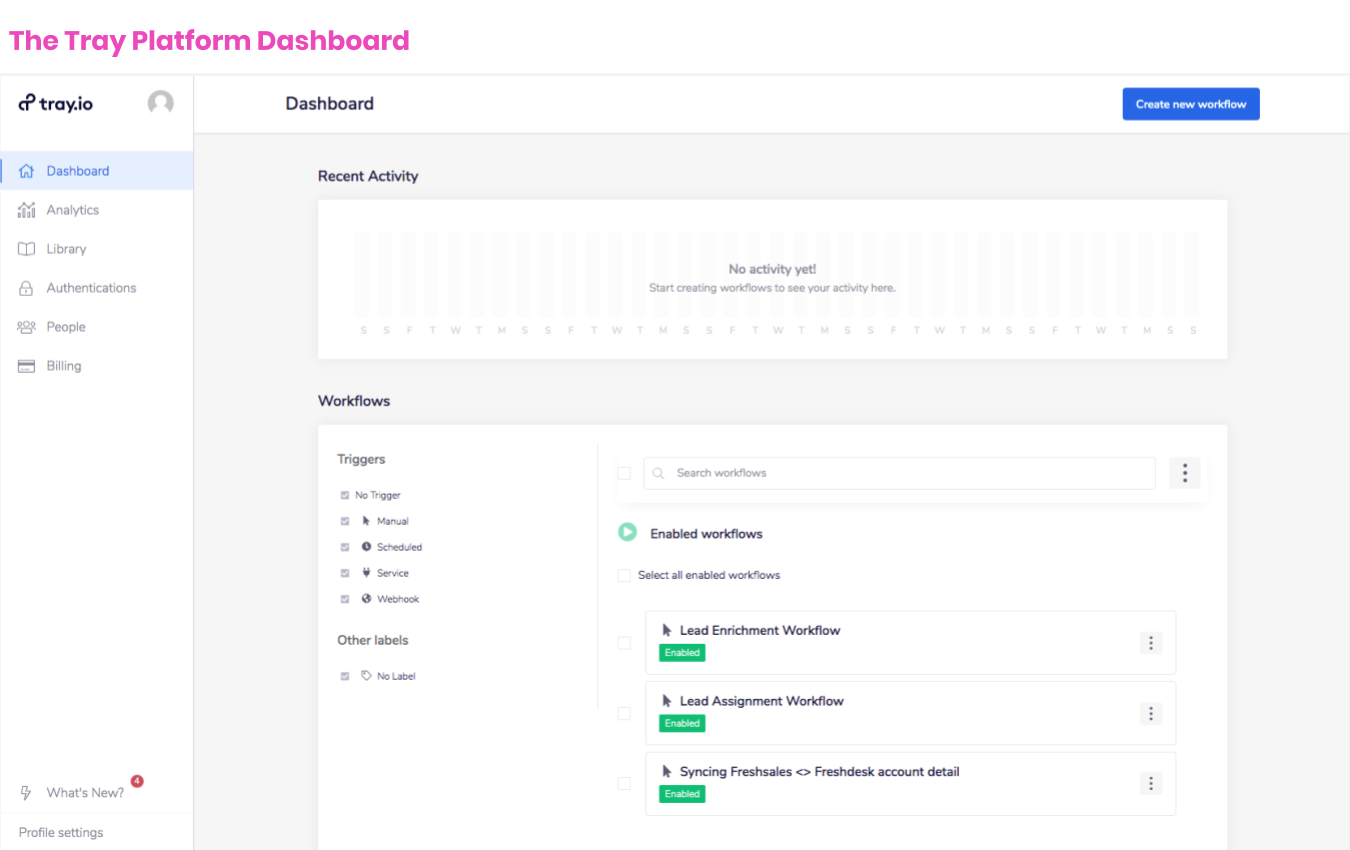Click the Triggers filter heading
This screenshot has width=1350, height=850.
pyautogui.click(x=361, y=460)
